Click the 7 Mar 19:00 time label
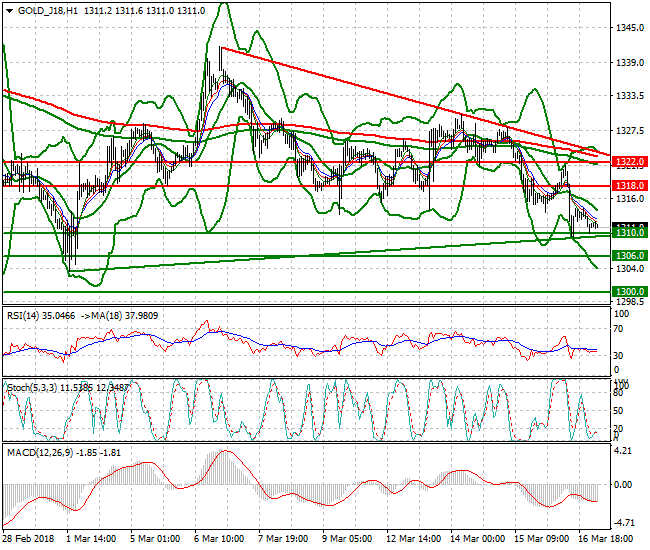The height and width of the screenshot is (550, 650). point(283,539)
